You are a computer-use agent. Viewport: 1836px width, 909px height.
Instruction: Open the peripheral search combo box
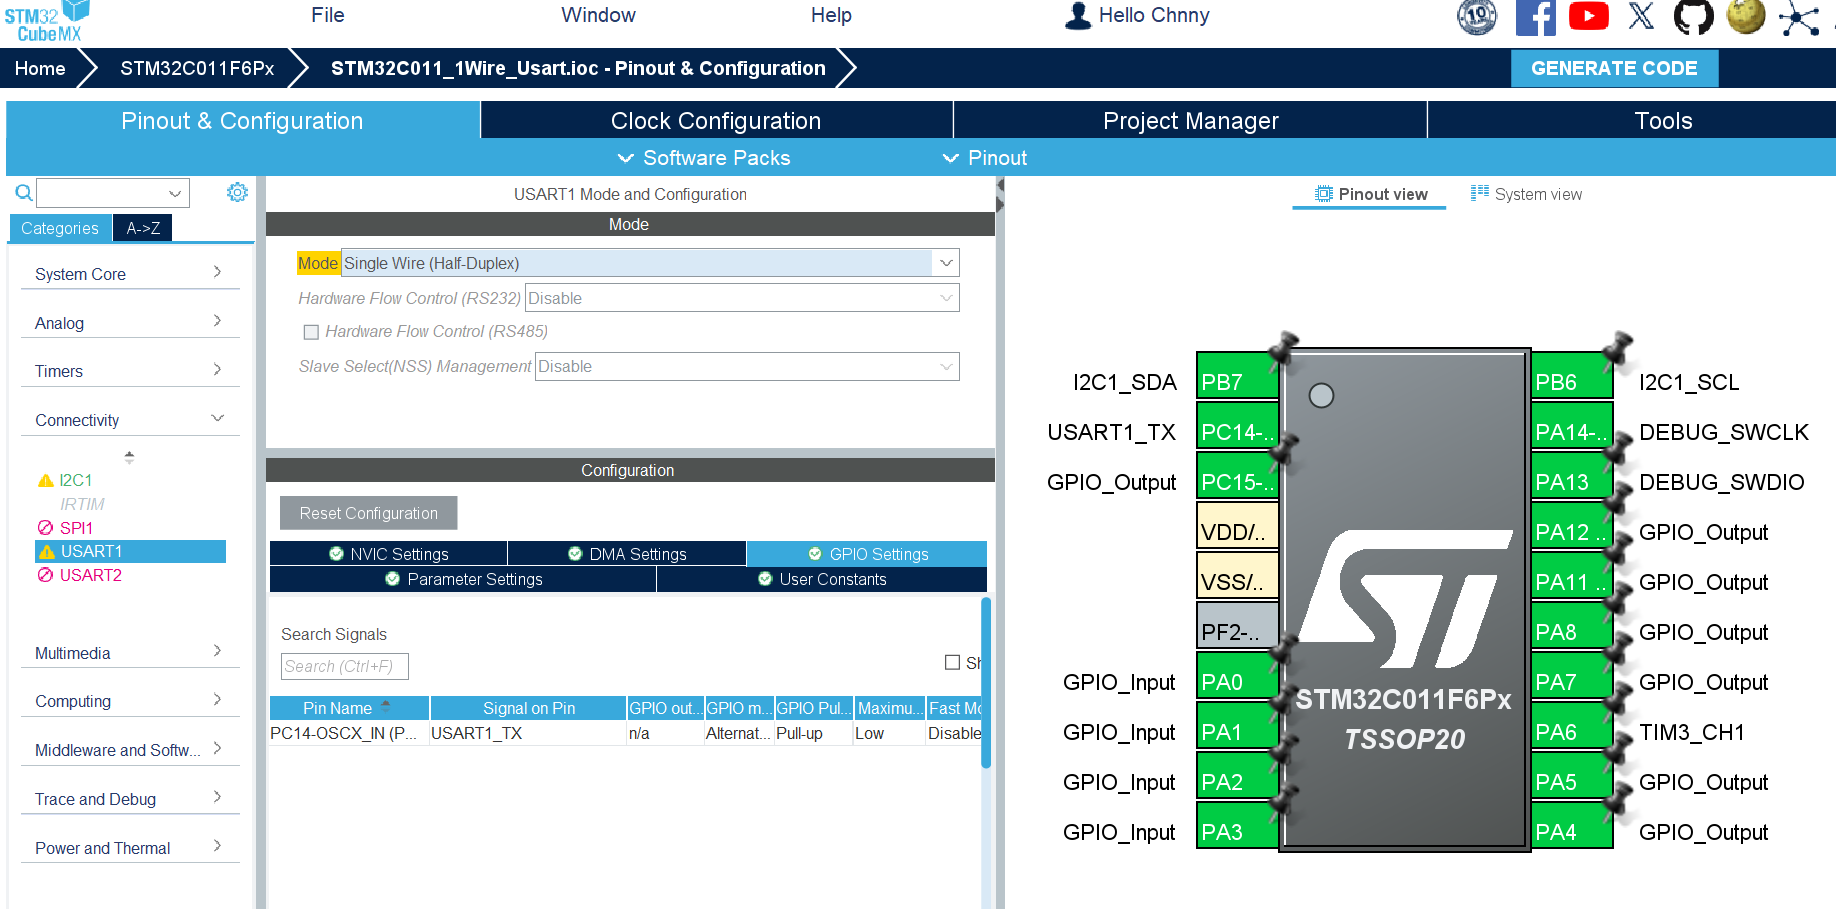[113, 193]
